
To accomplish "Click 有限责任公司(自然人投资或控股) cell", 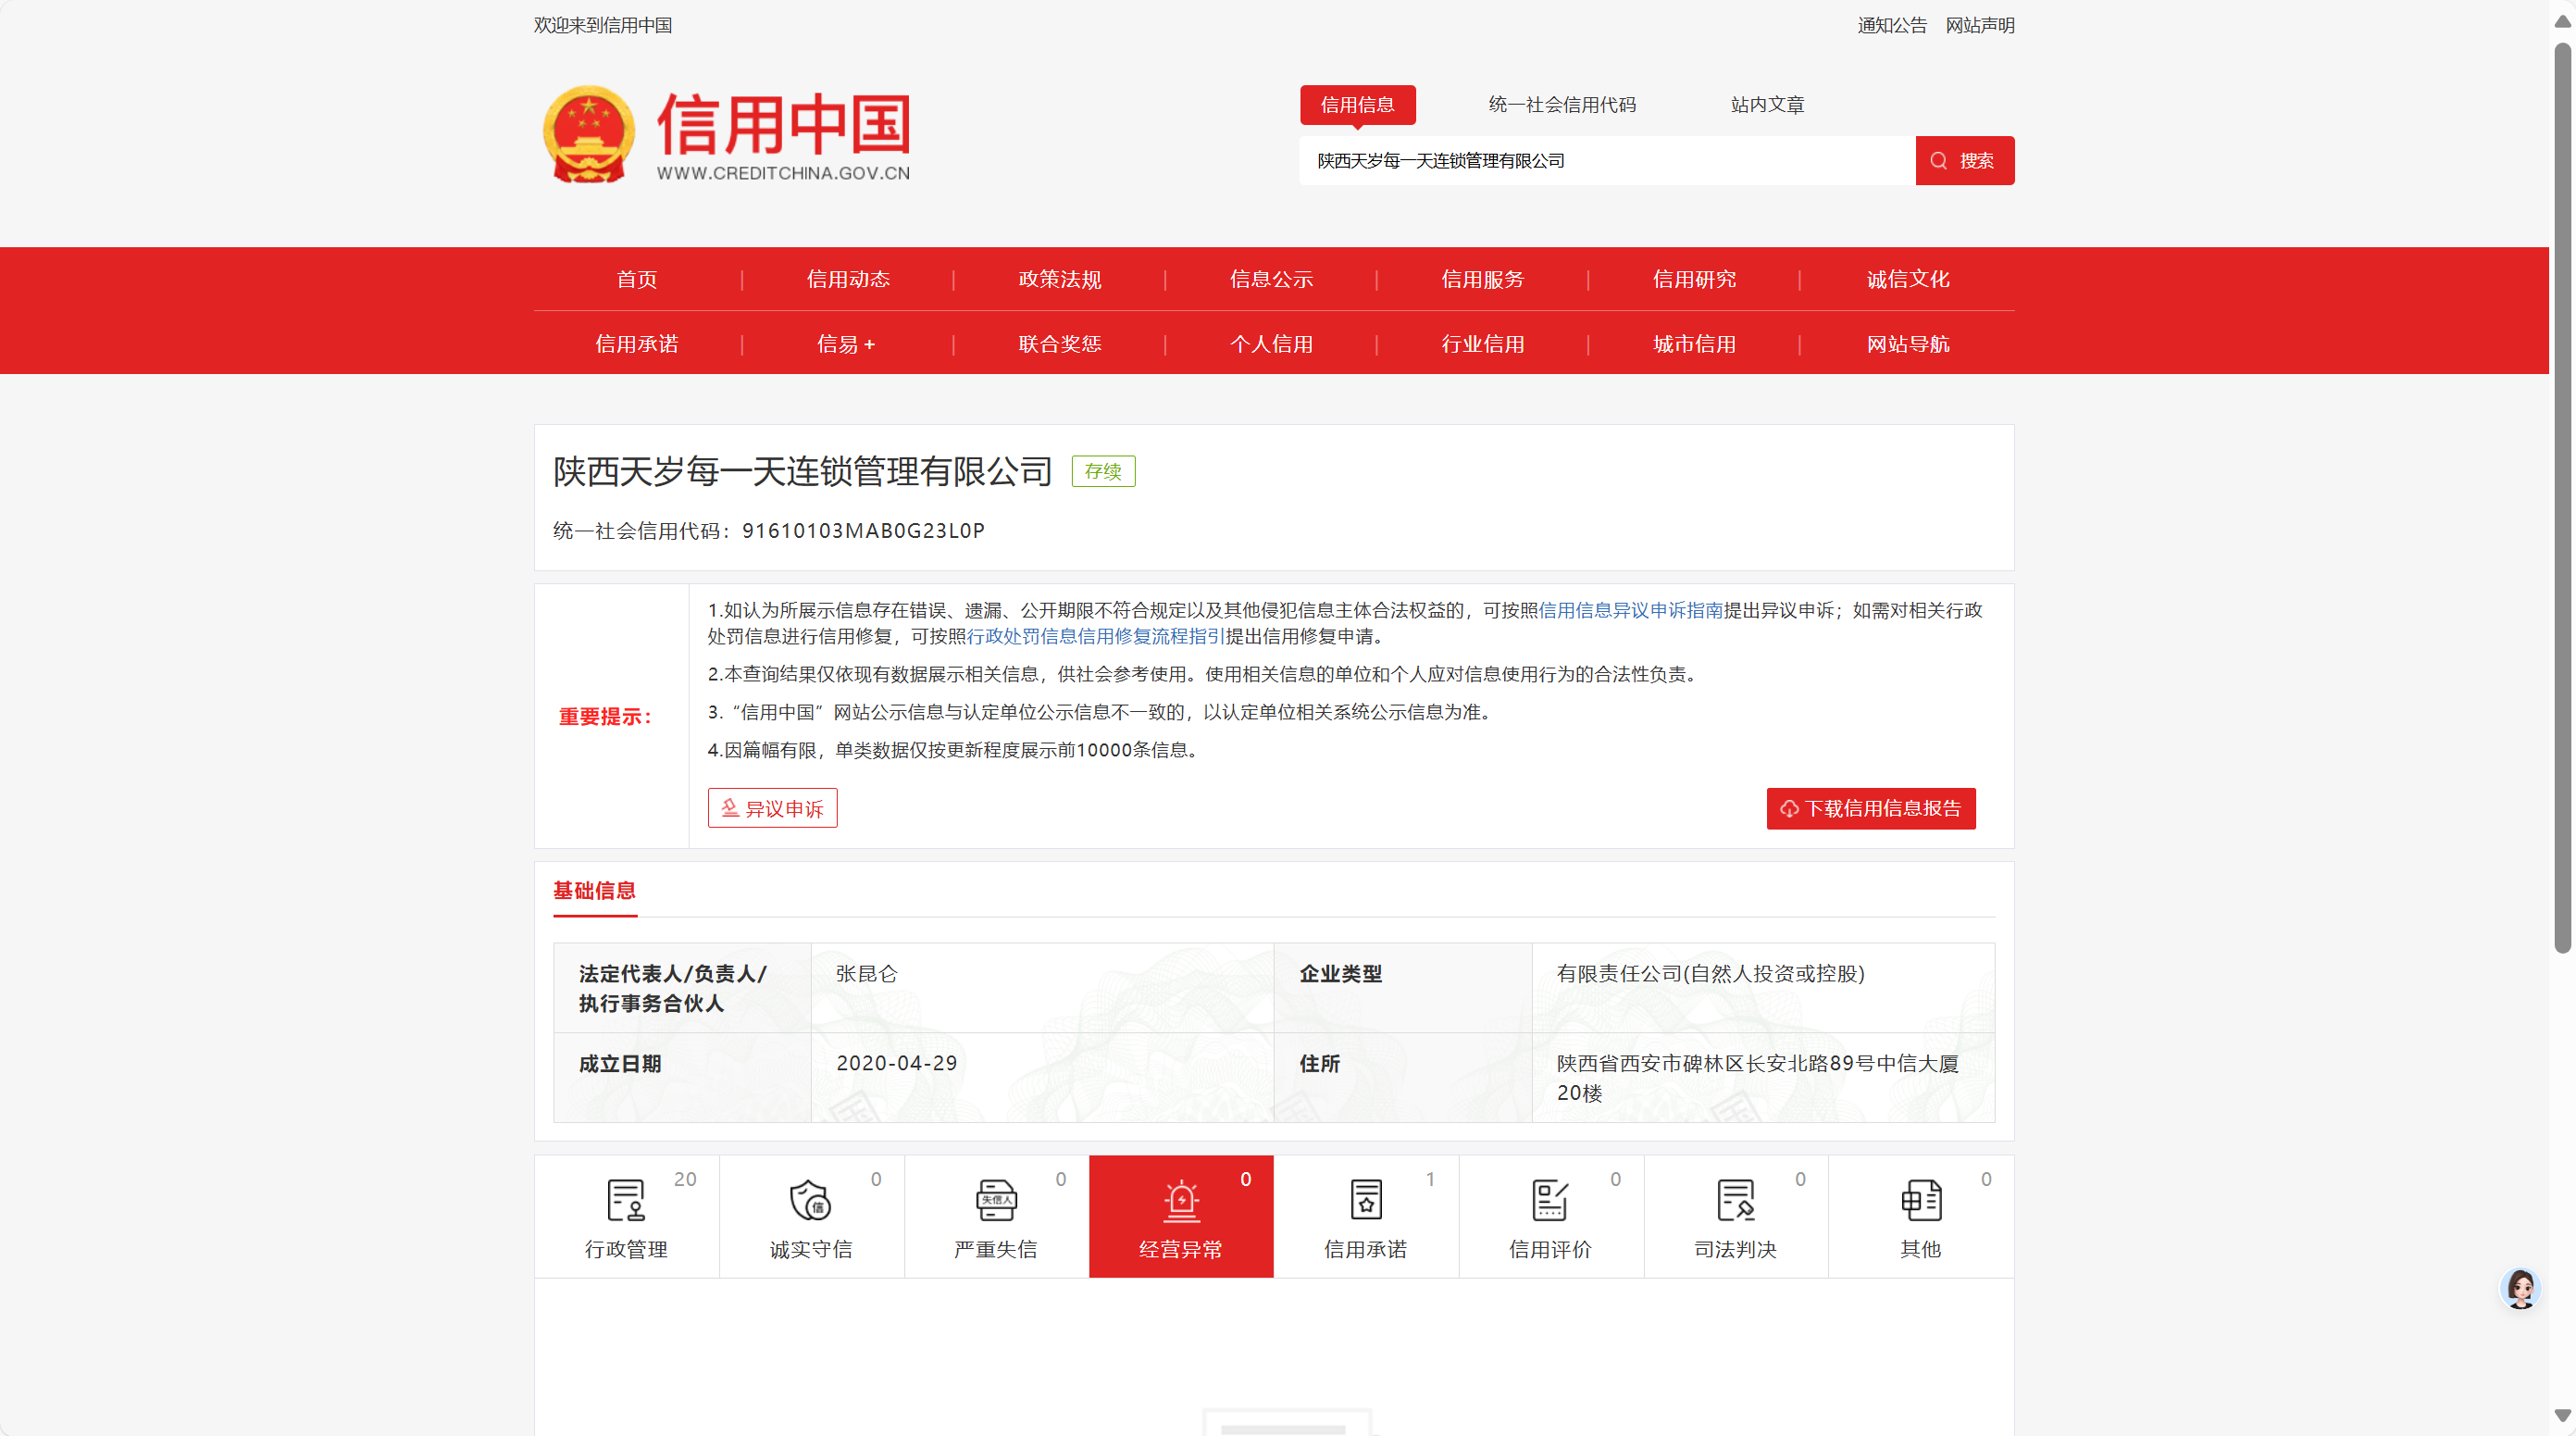I will (1710, 974).
